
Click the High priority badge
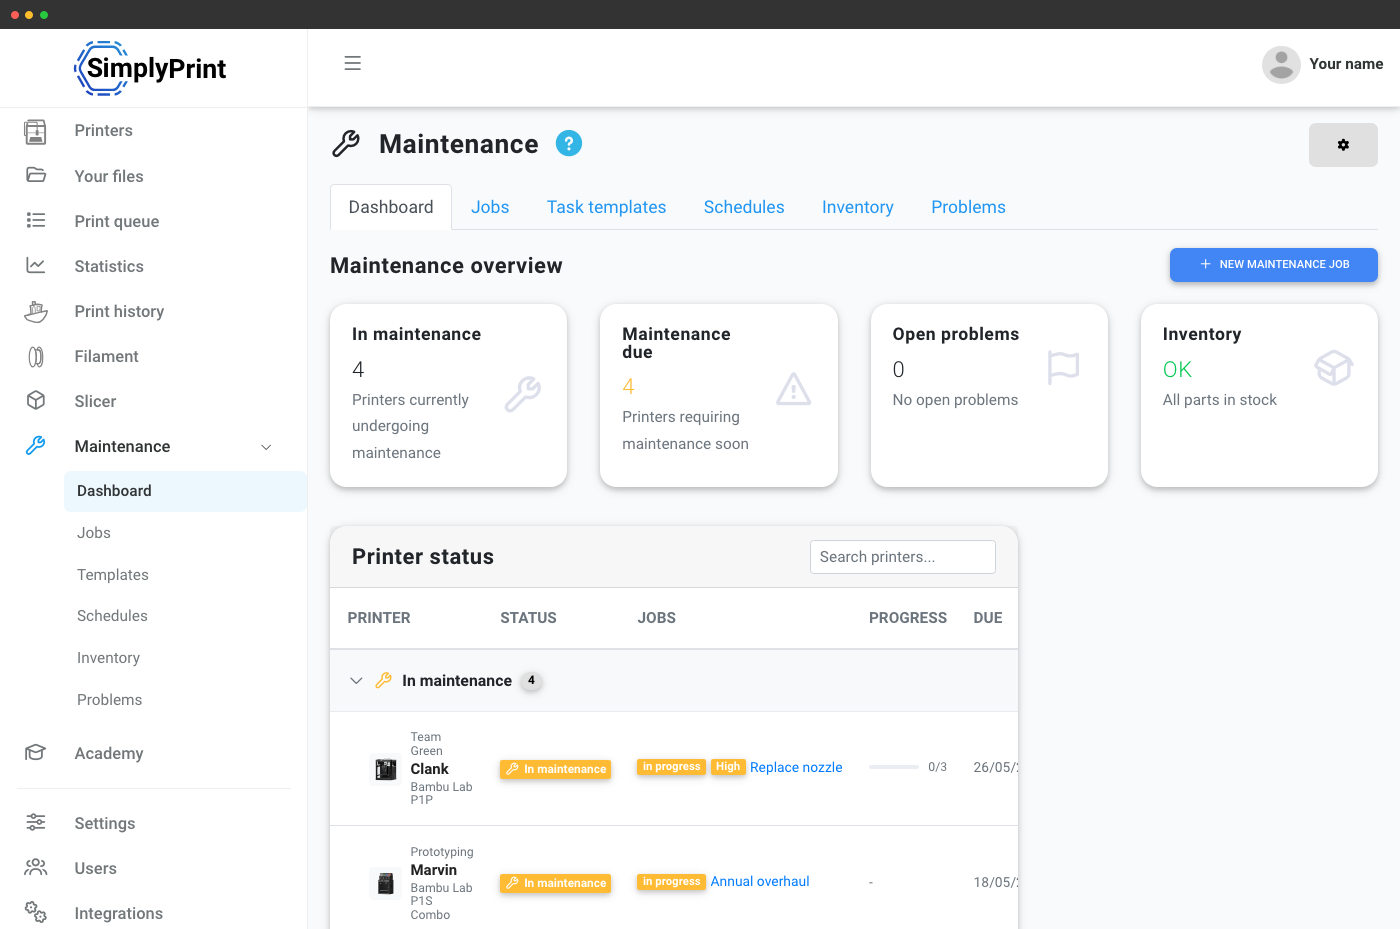[x=728, y=767]
